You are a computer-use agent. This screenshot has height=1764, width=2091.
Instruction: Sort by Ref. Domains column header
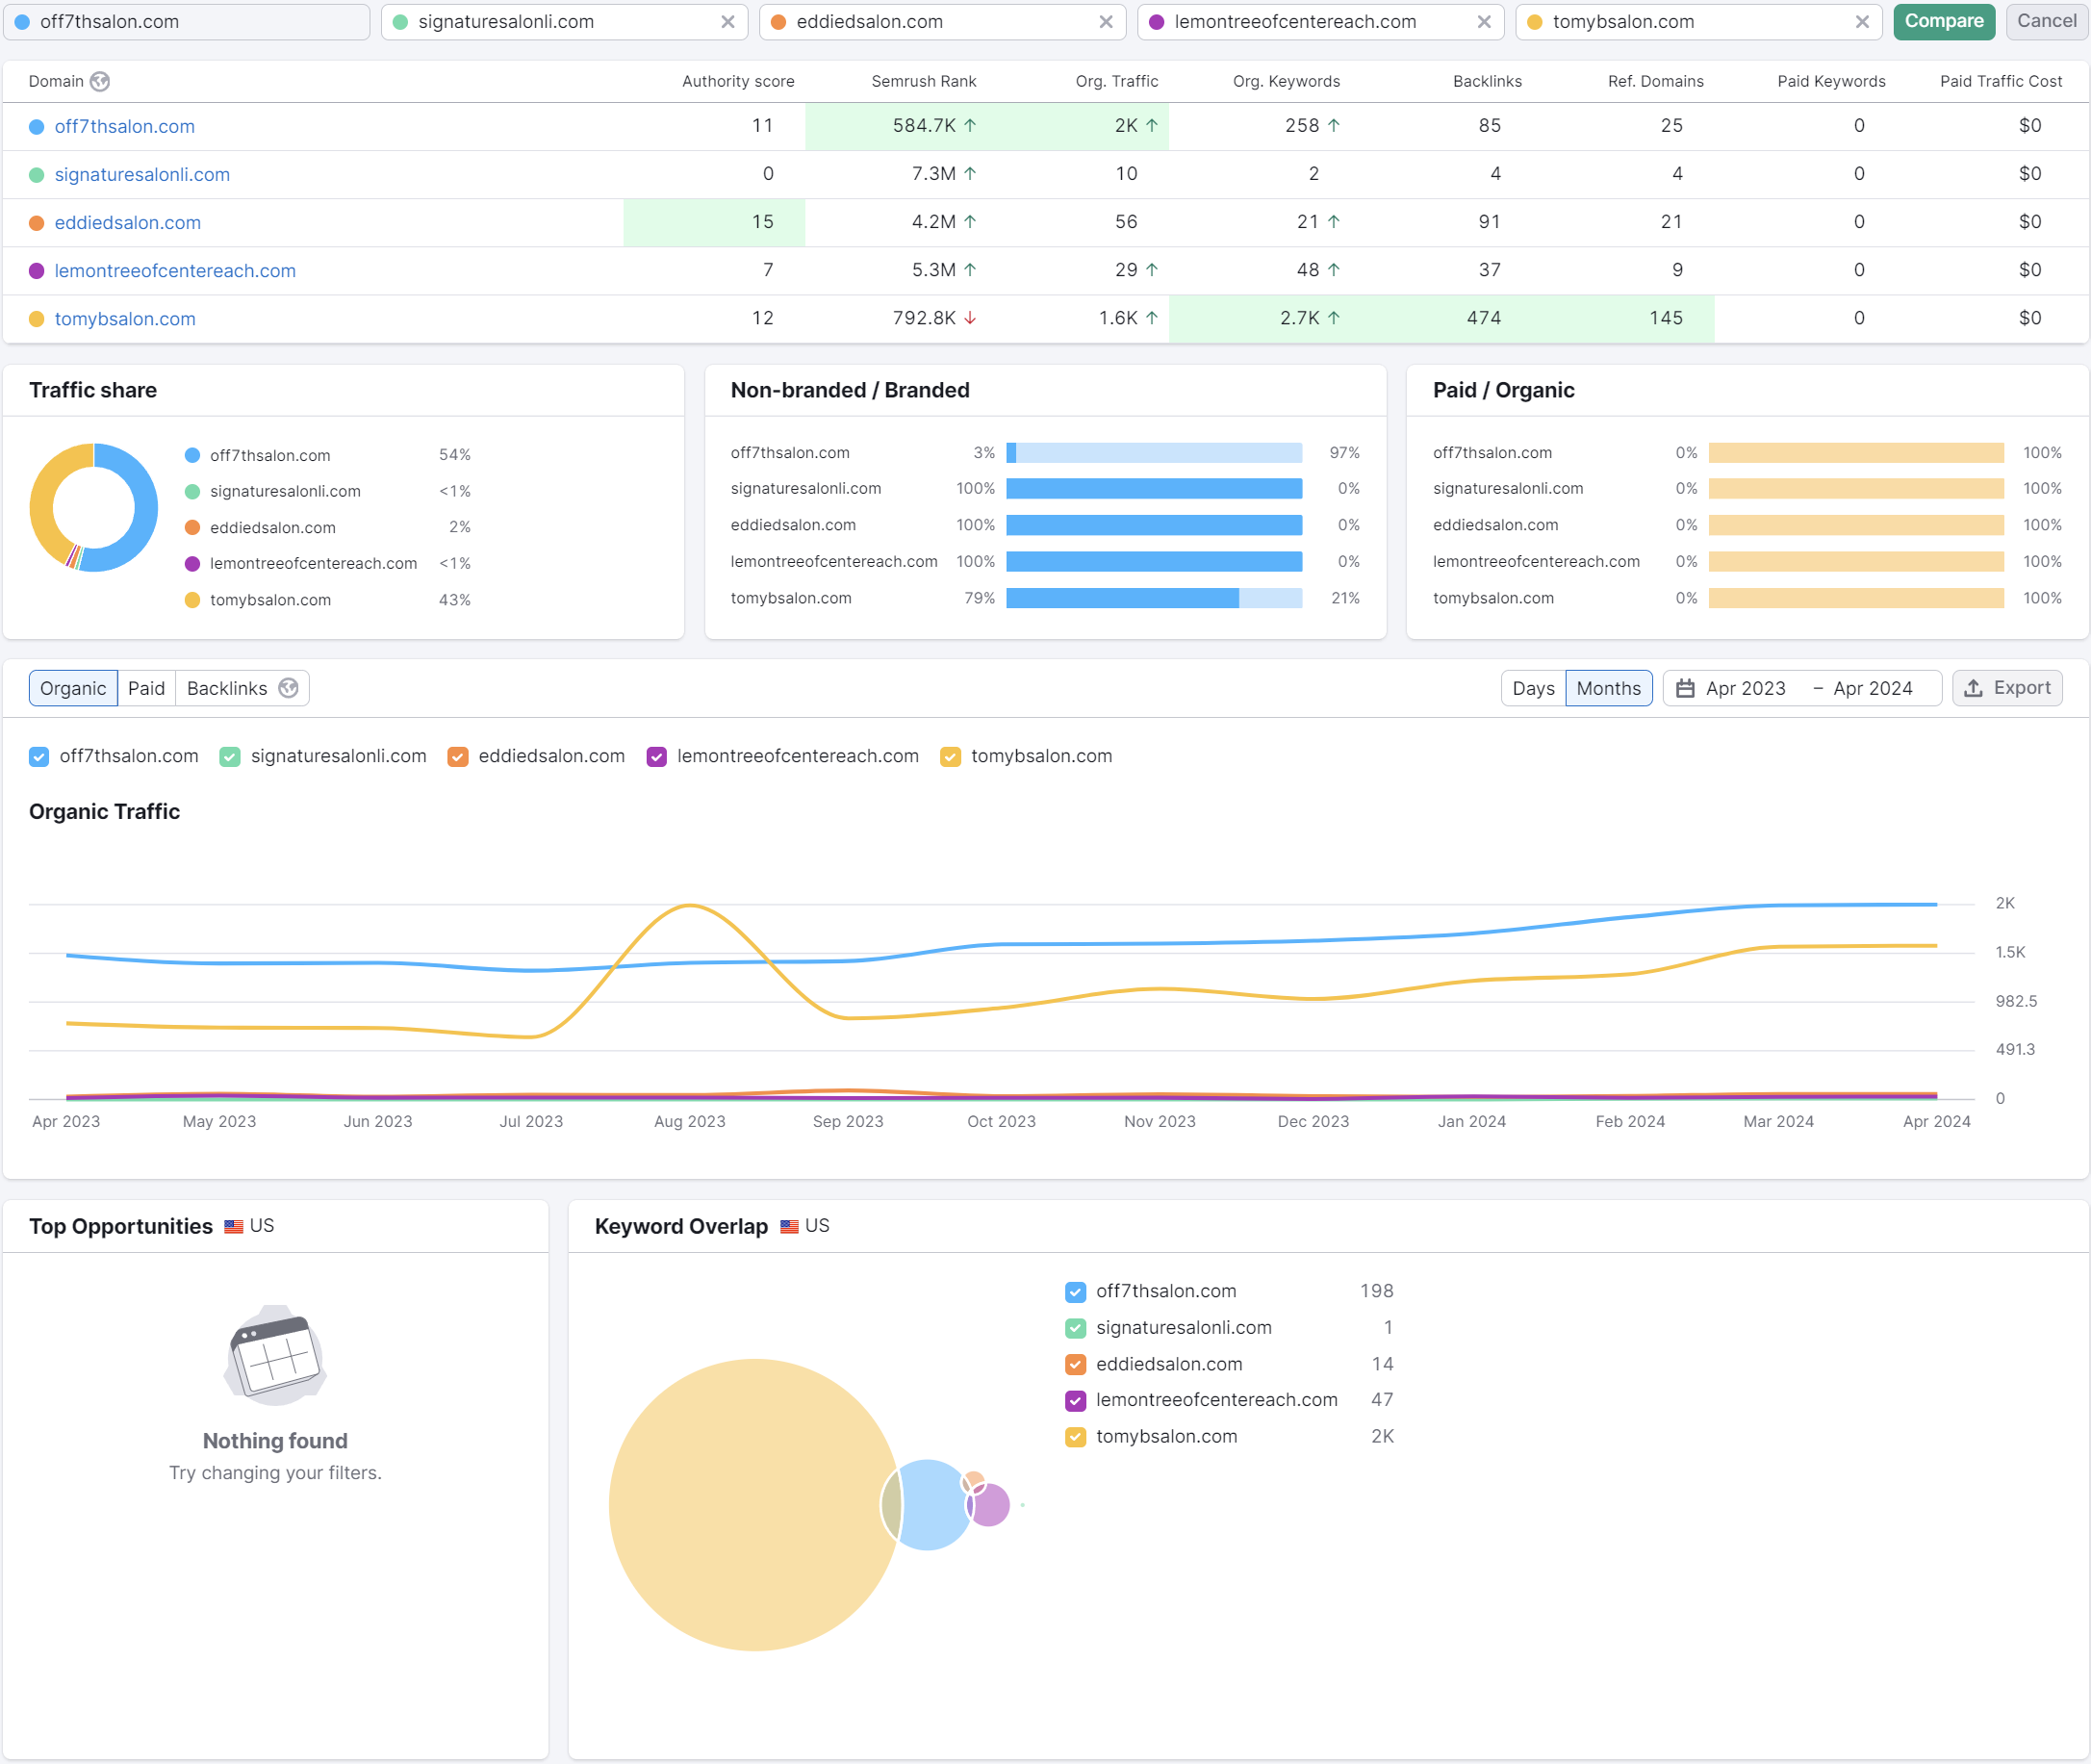[1655, 82]
